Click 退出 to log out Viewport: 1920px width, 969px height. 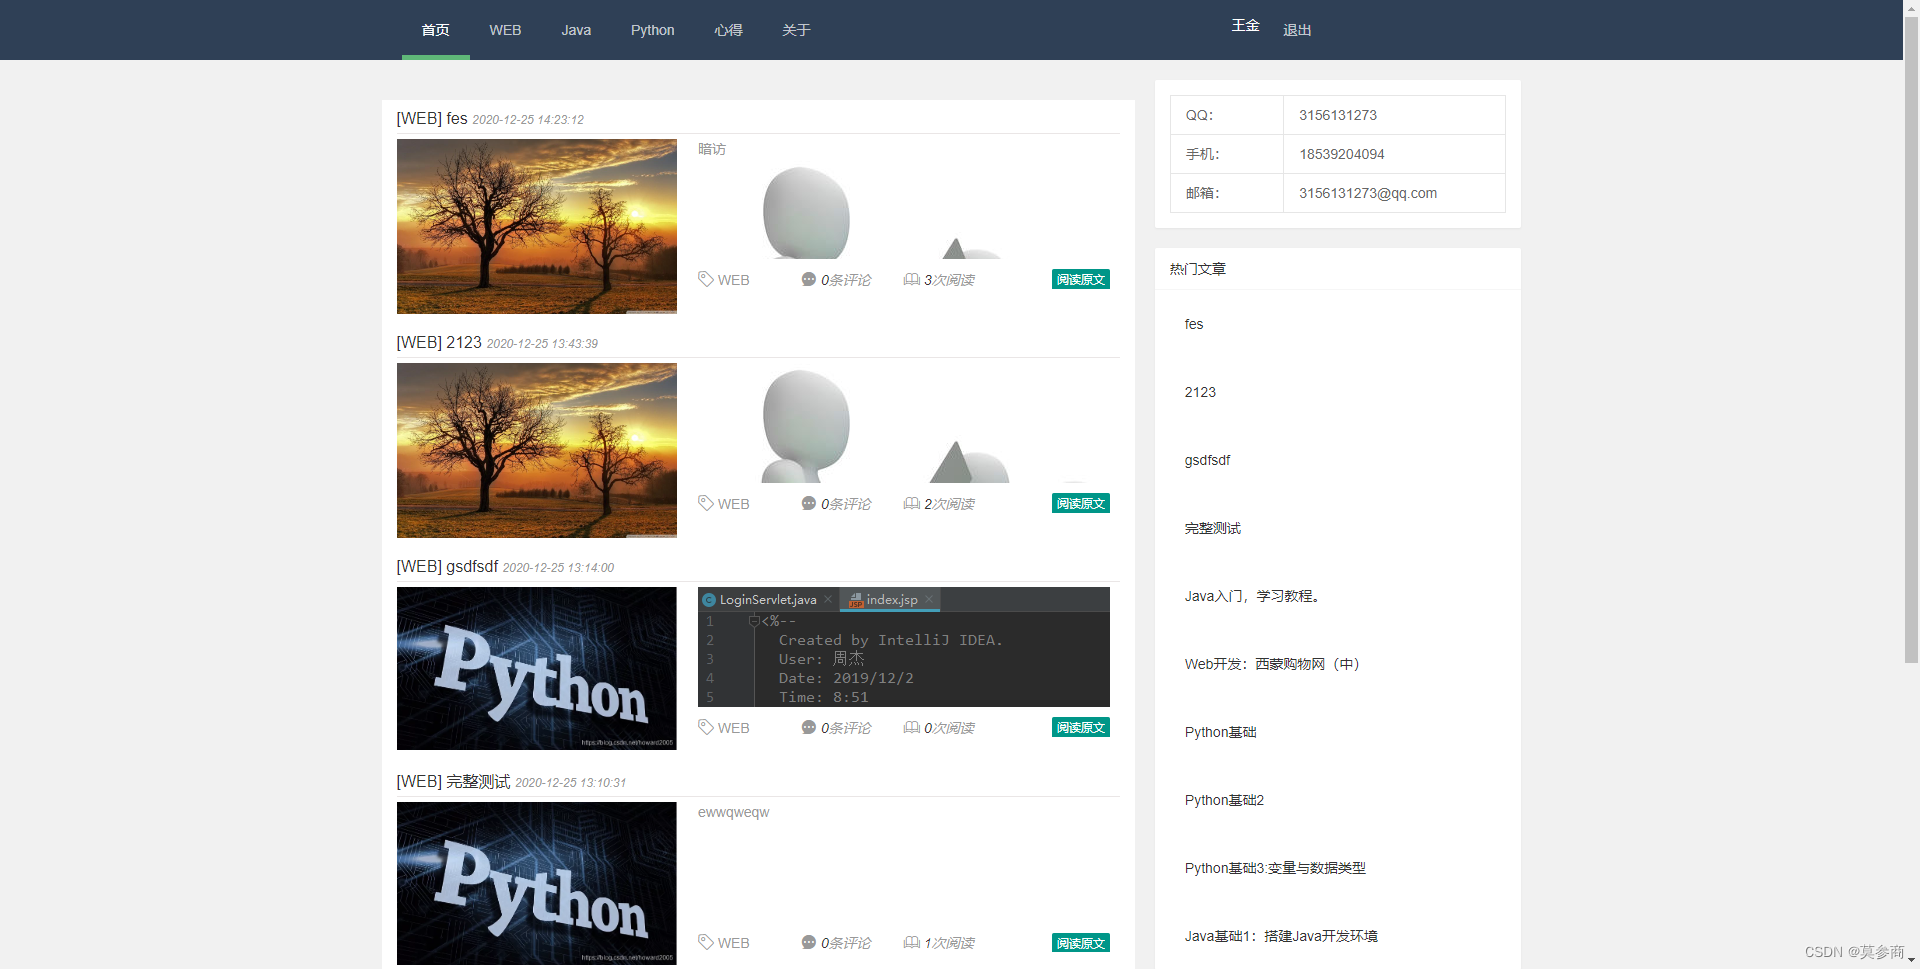(x=1297, y=30)
